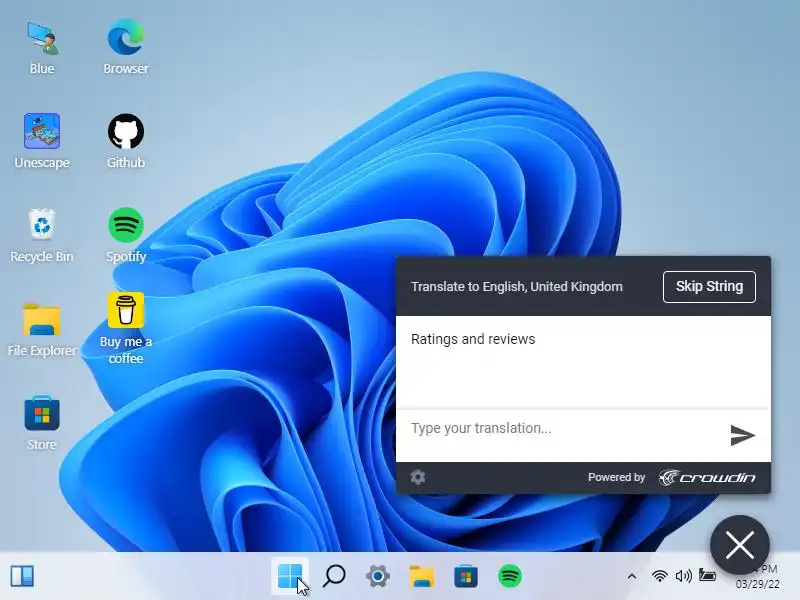Click the Buy me a coffee icon

tap(126, 329)
